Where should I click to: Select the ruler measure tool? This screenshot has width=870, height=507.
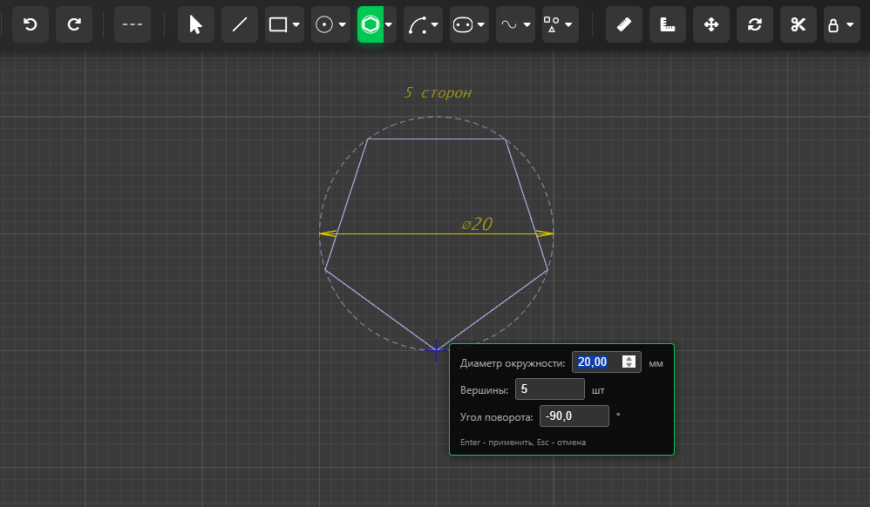click(624, 24)
